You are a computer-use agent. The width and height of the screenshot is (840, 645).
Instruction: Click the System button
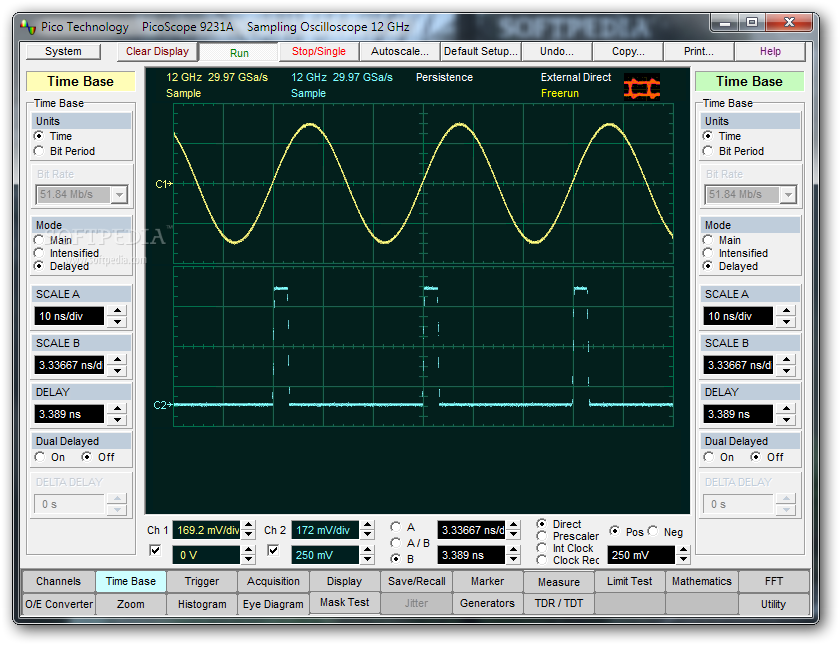tap(63, 51)
